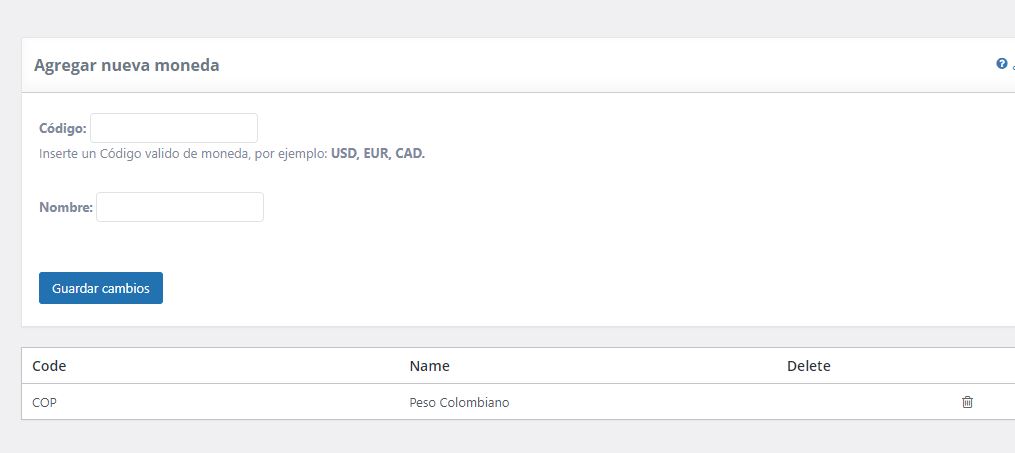Click the Peso Colombiano name cell
Image resolution: width=1015 pixels, height=453 pixels.
[x=459, y=403]
